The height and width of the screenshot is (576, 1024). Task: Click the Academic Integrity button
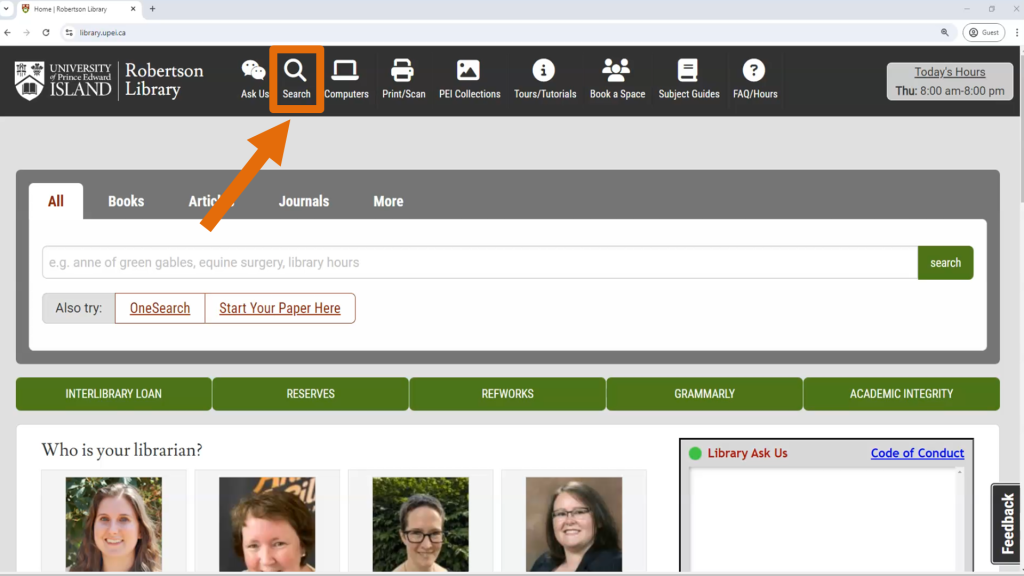(901, 394)
